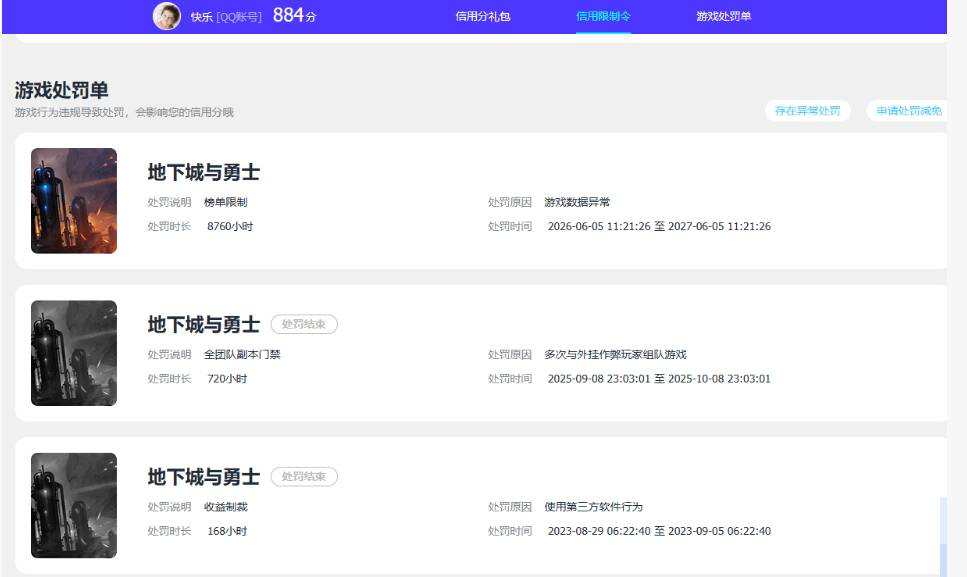Open the 游戏处罚单 tab

[x=723, y=17]
